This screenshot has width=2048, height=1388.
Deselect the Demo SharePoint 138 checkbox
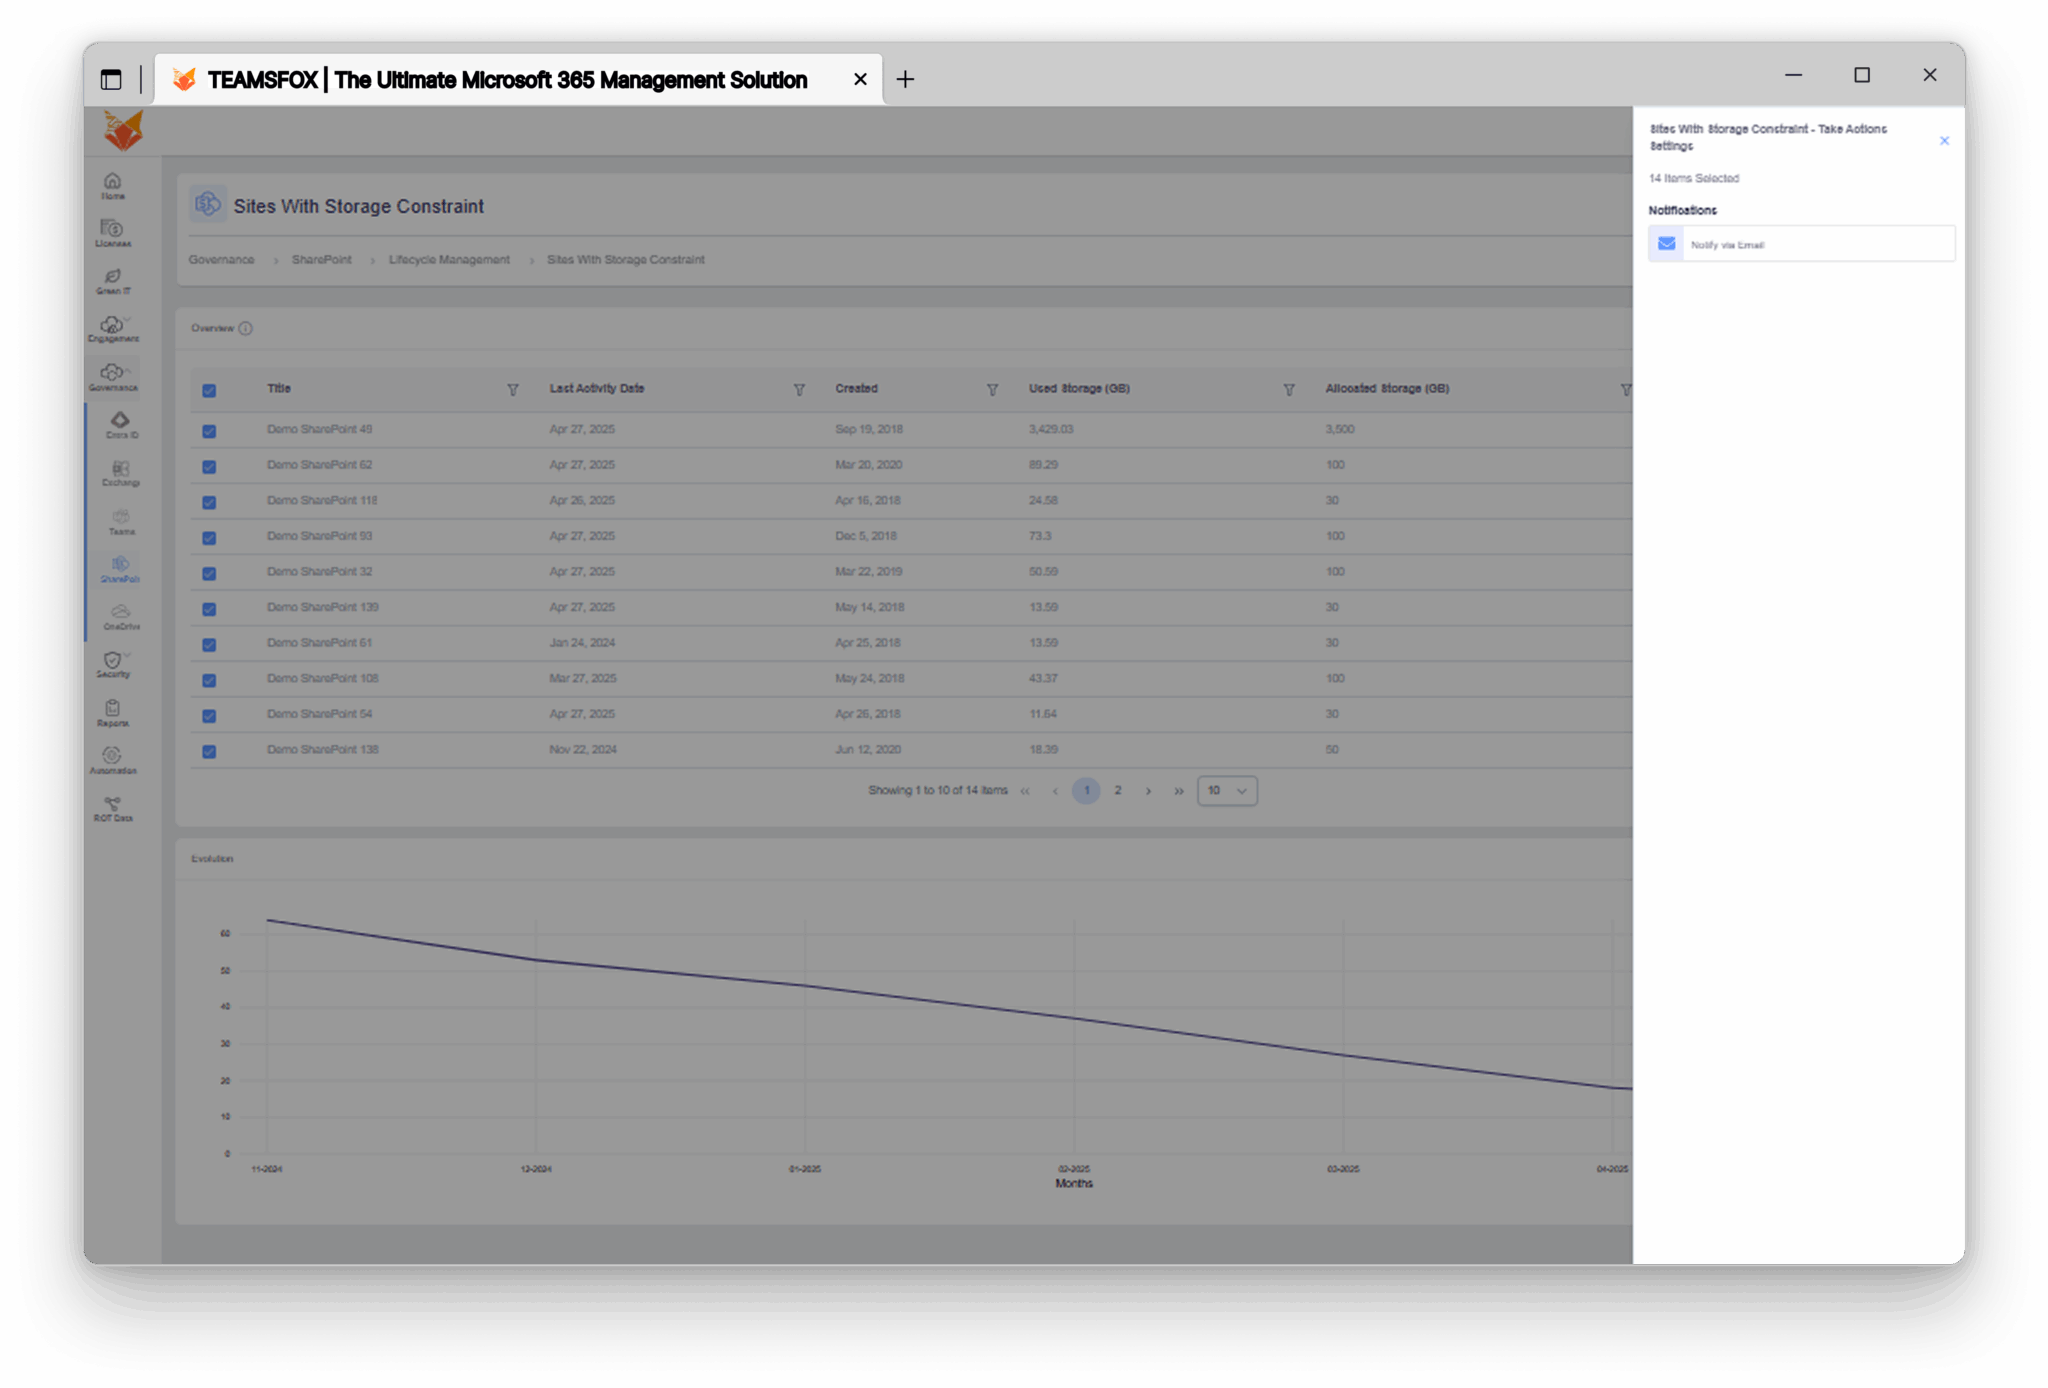pos(210,751)
